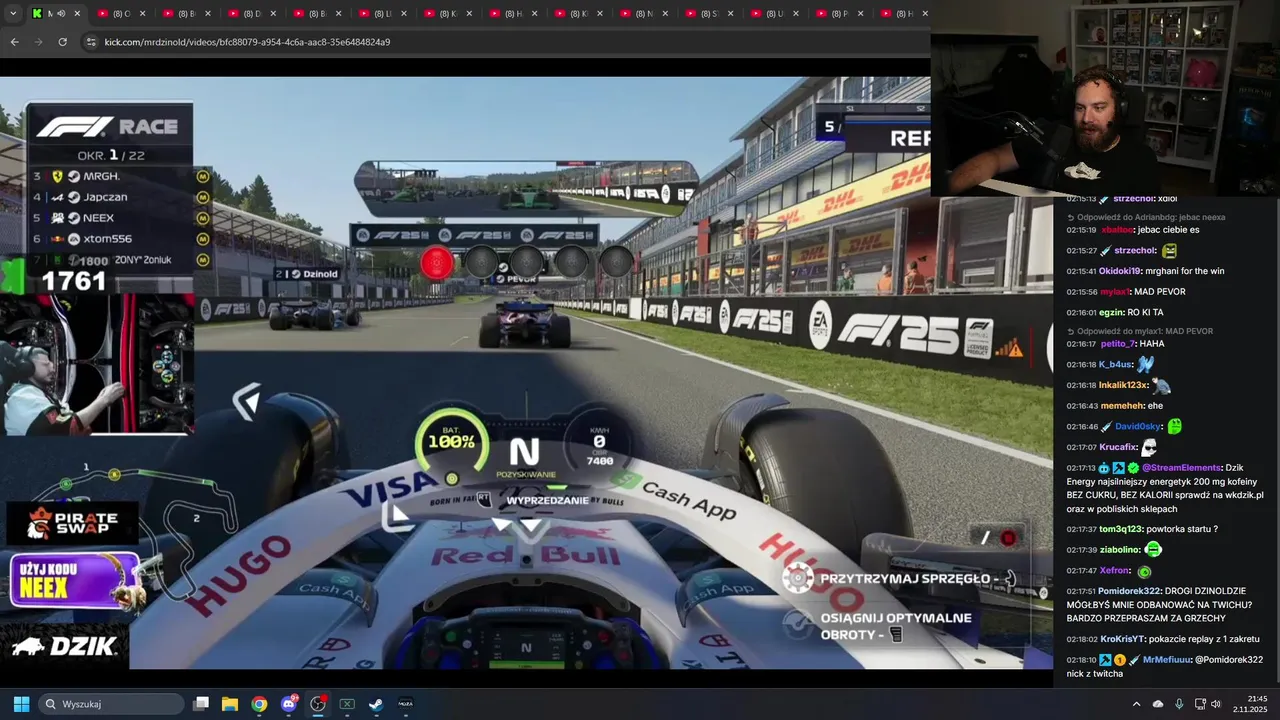Click the emote in strzechol's 02:15:27 message

[1169, 251]
